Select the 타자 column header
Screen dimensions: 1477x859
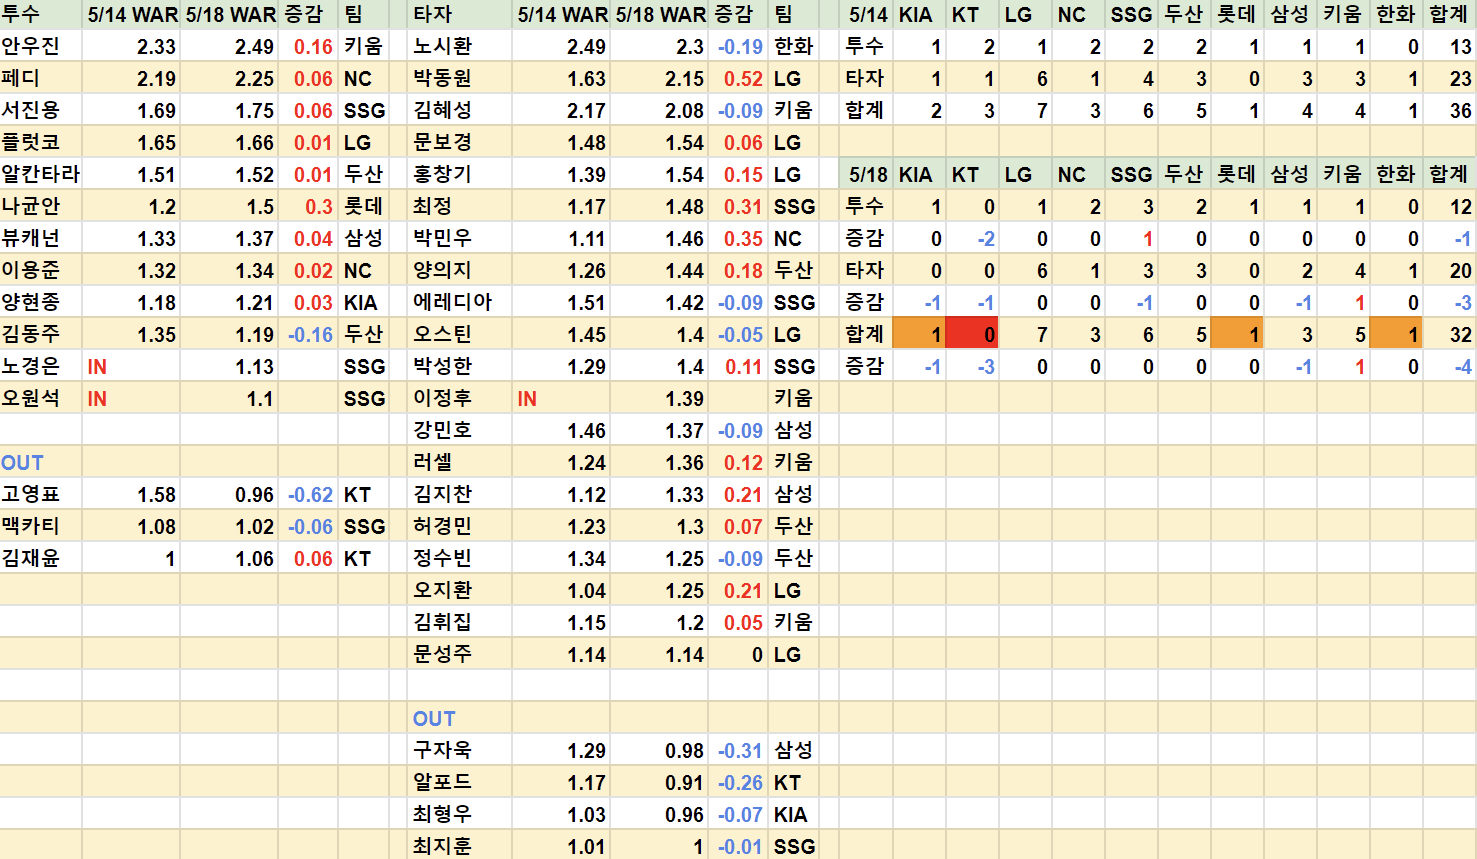pyautogui.click(x=433, y=15)
